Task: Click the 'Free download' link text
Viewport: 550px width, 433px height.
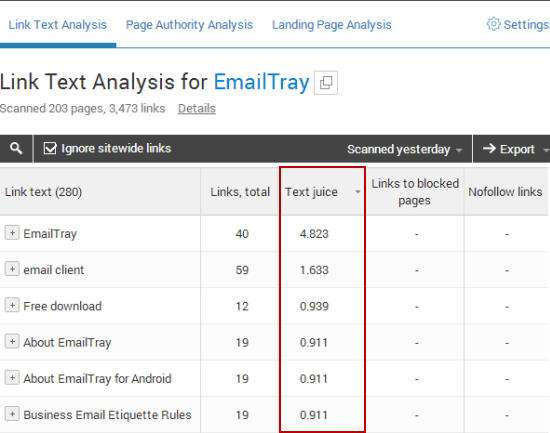Action: pos(62,306)
